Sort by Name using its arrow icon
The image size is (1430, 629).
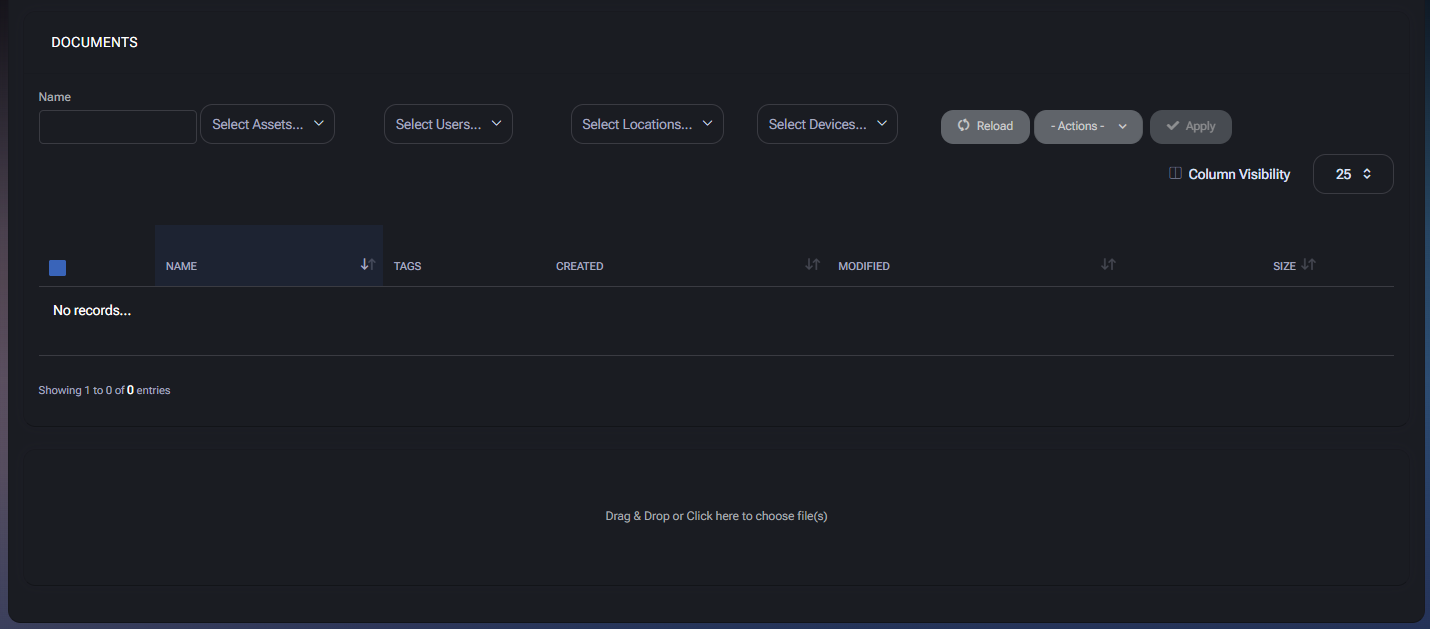click(368, 265)
